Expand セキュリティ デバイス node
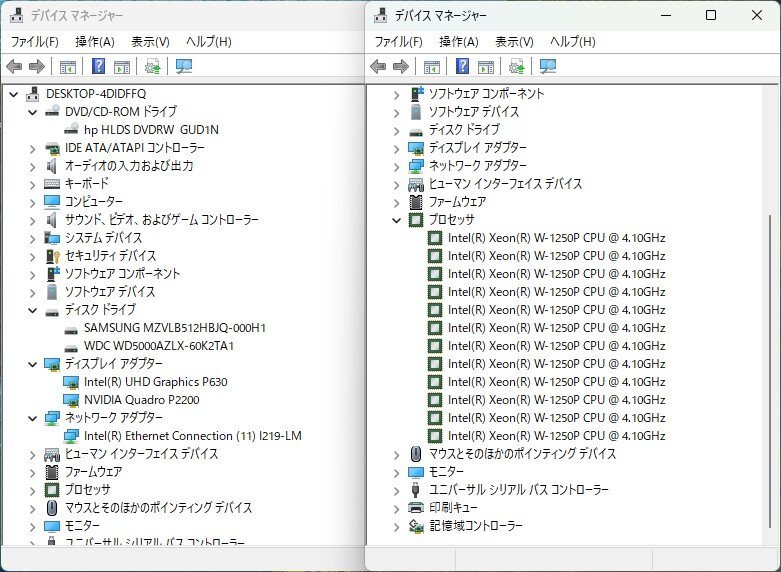Image resolution: width=781 pixels, height=572 pixels. click(32, 257)
